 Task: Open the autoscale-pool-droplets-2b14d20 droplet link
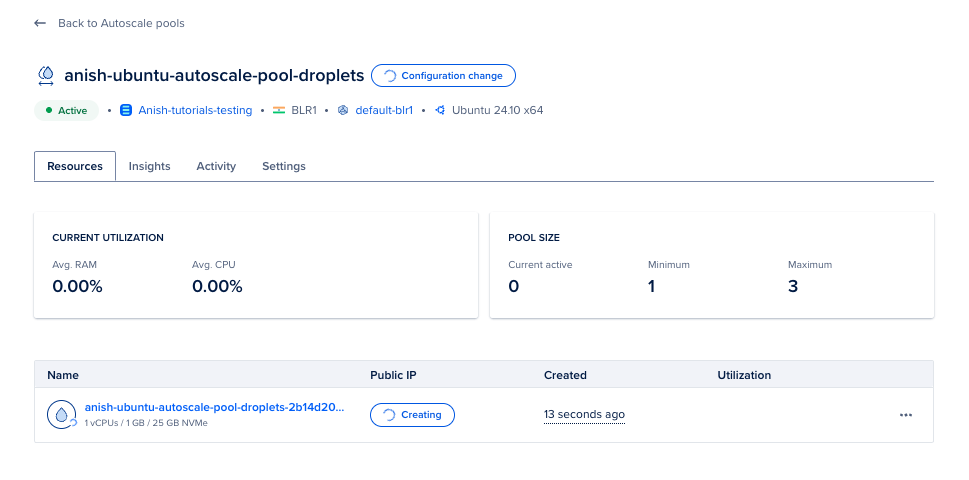pos(214,408)
